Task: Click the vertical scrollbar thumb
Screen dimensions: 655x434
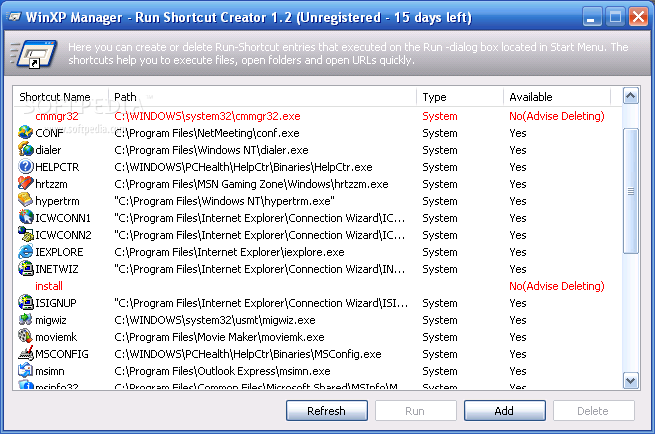Action: [630, 191]
